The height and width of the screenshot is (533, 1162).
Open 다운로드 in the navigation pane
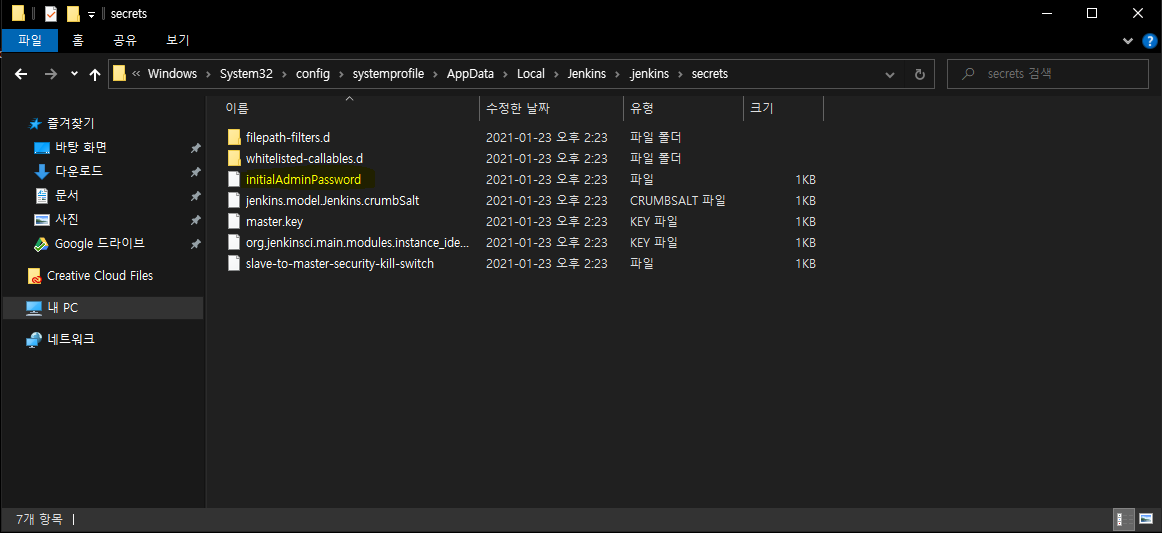pyautogui.click(x=79, y=171)
